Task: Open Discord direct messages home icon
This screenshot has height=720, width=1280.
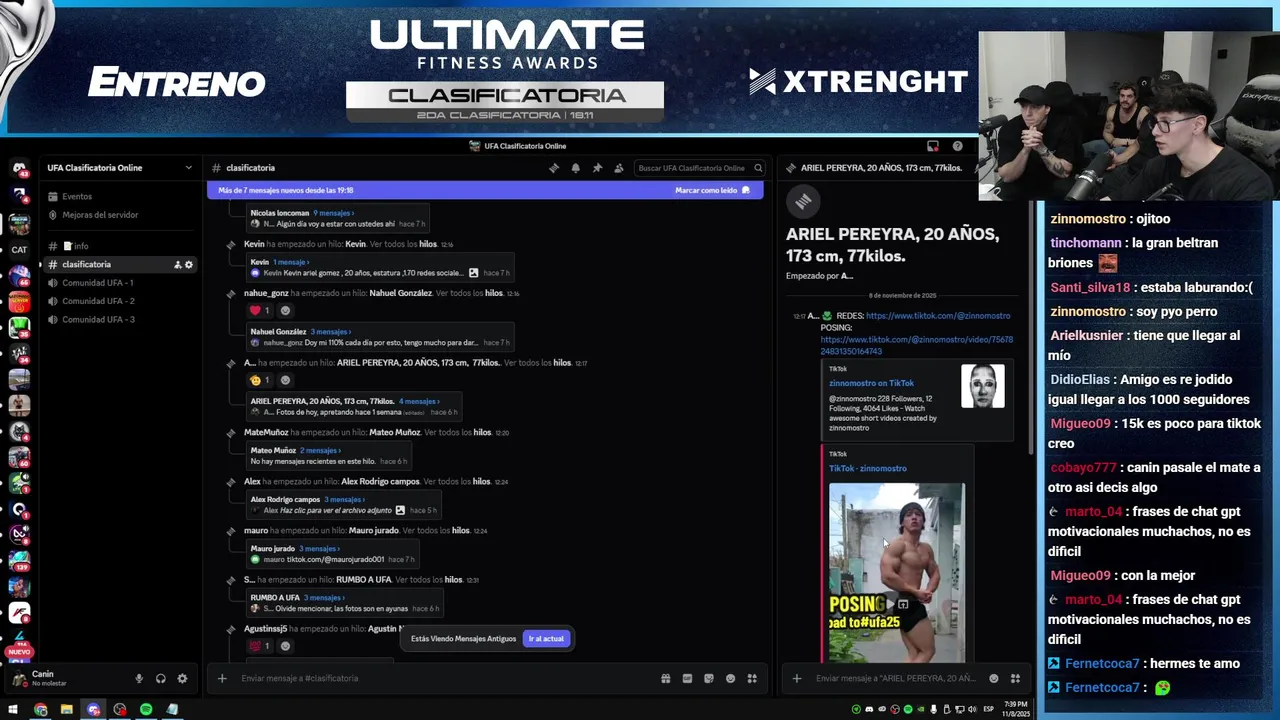Action: click(19, 169)
